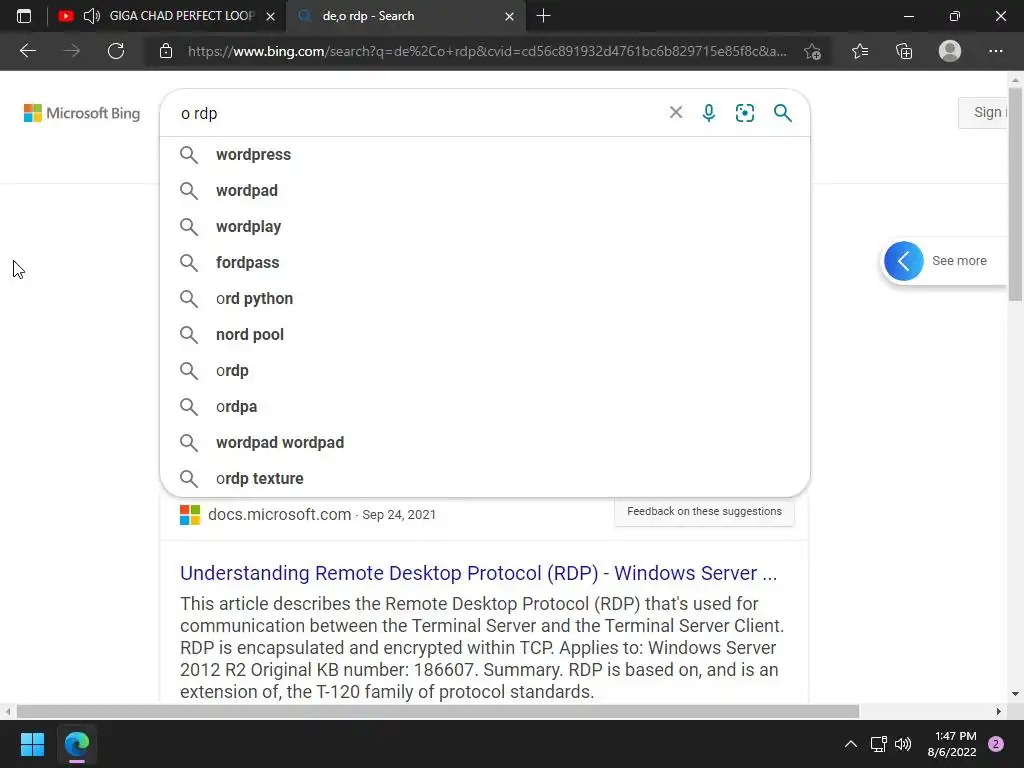Refresh the current page
Image resolution: width=1024 pixels, height=768 pixels.
[116, 51]
